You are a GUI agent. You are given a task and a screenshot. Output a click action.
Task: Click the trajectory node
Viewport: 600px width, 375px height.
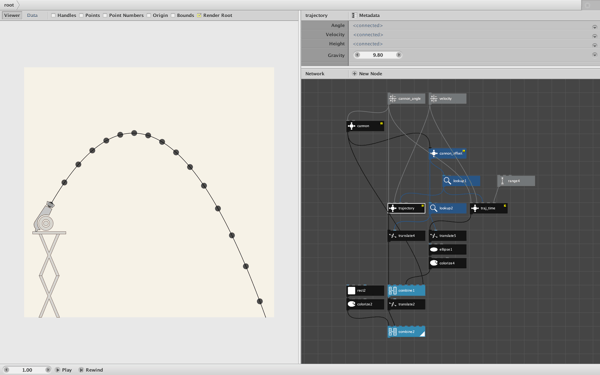point(406,208)
